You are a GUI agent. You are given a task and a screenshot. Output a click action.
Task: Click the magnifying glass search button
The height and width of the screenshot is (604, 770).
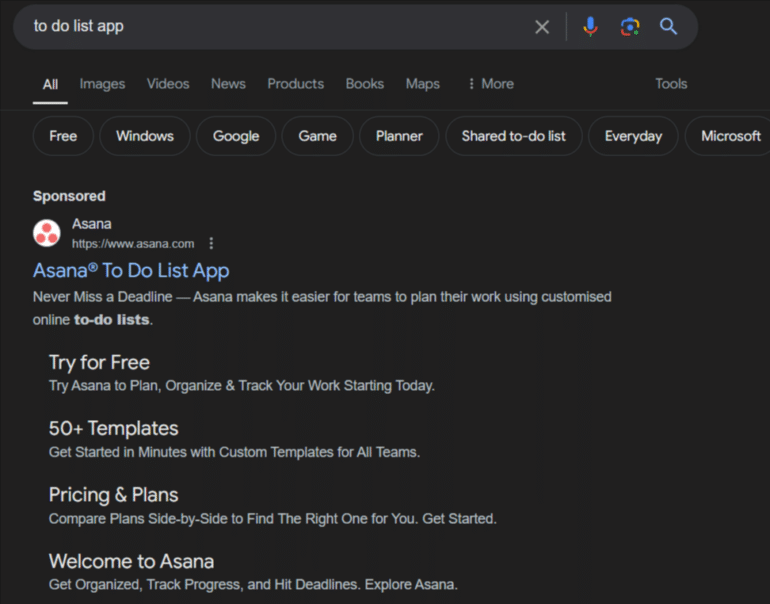(668, 27)
